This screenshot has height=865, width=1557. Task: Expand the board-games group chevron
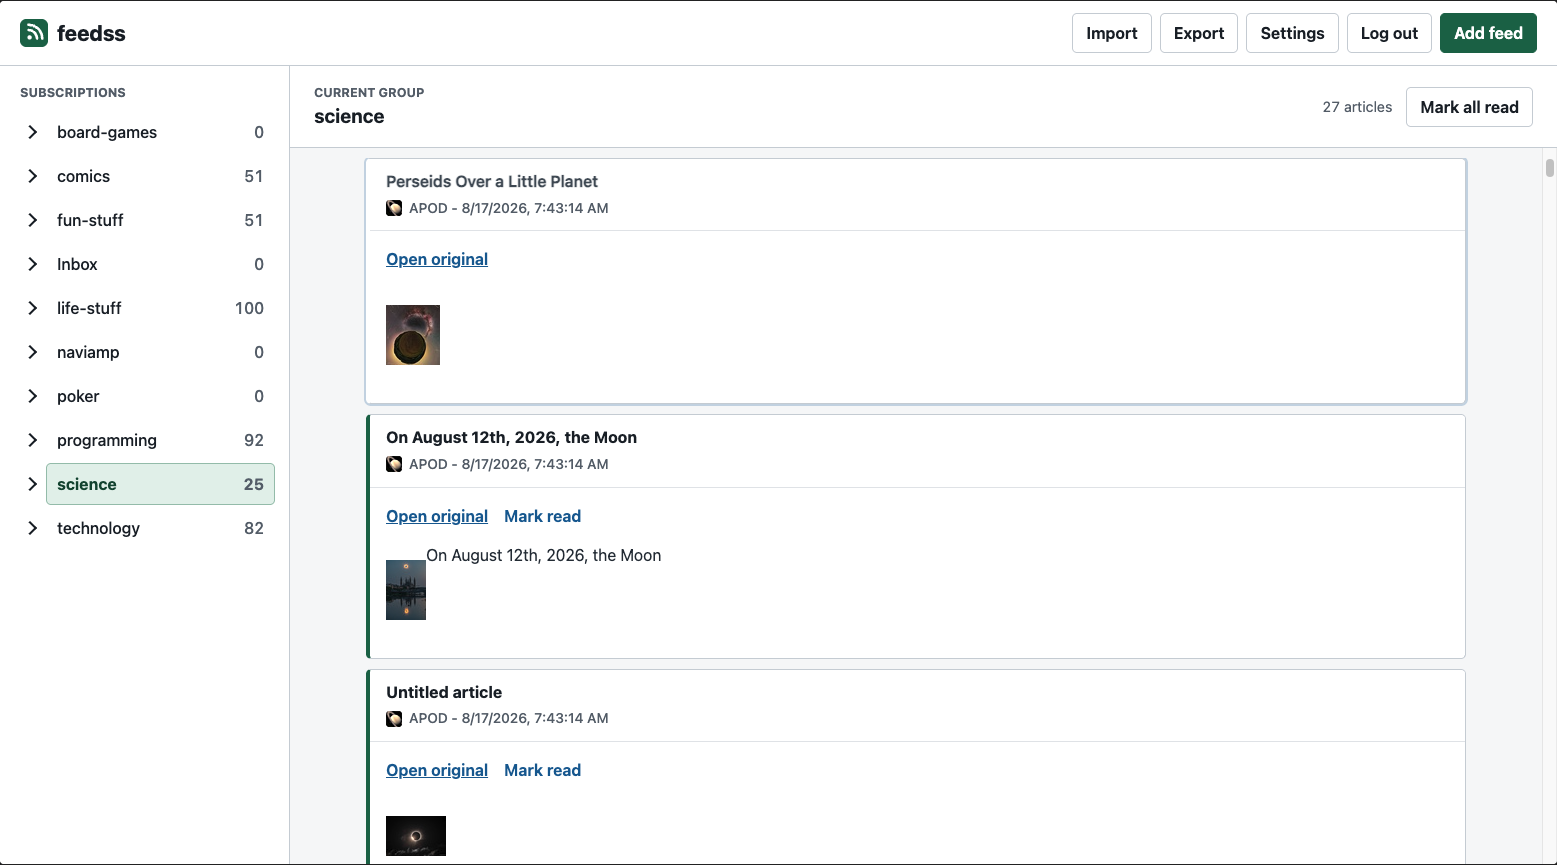(x=33, y=132)
